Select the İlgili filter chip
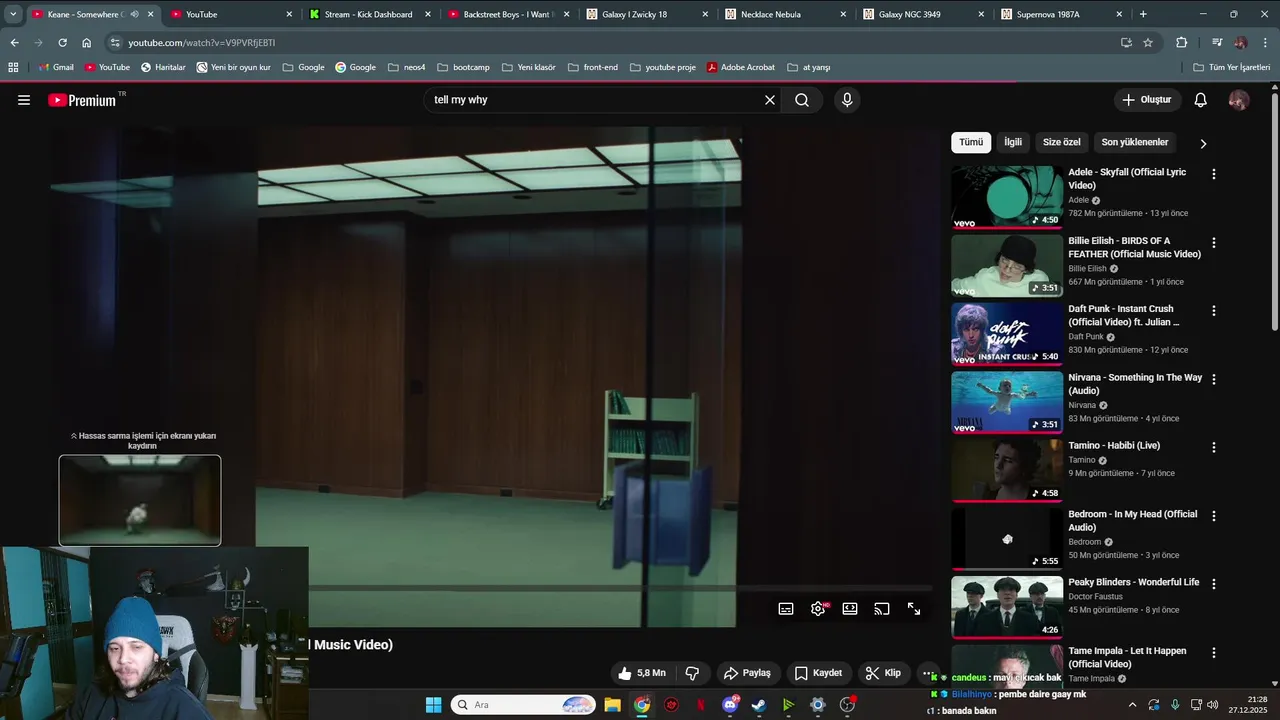 click(1013, 142)
